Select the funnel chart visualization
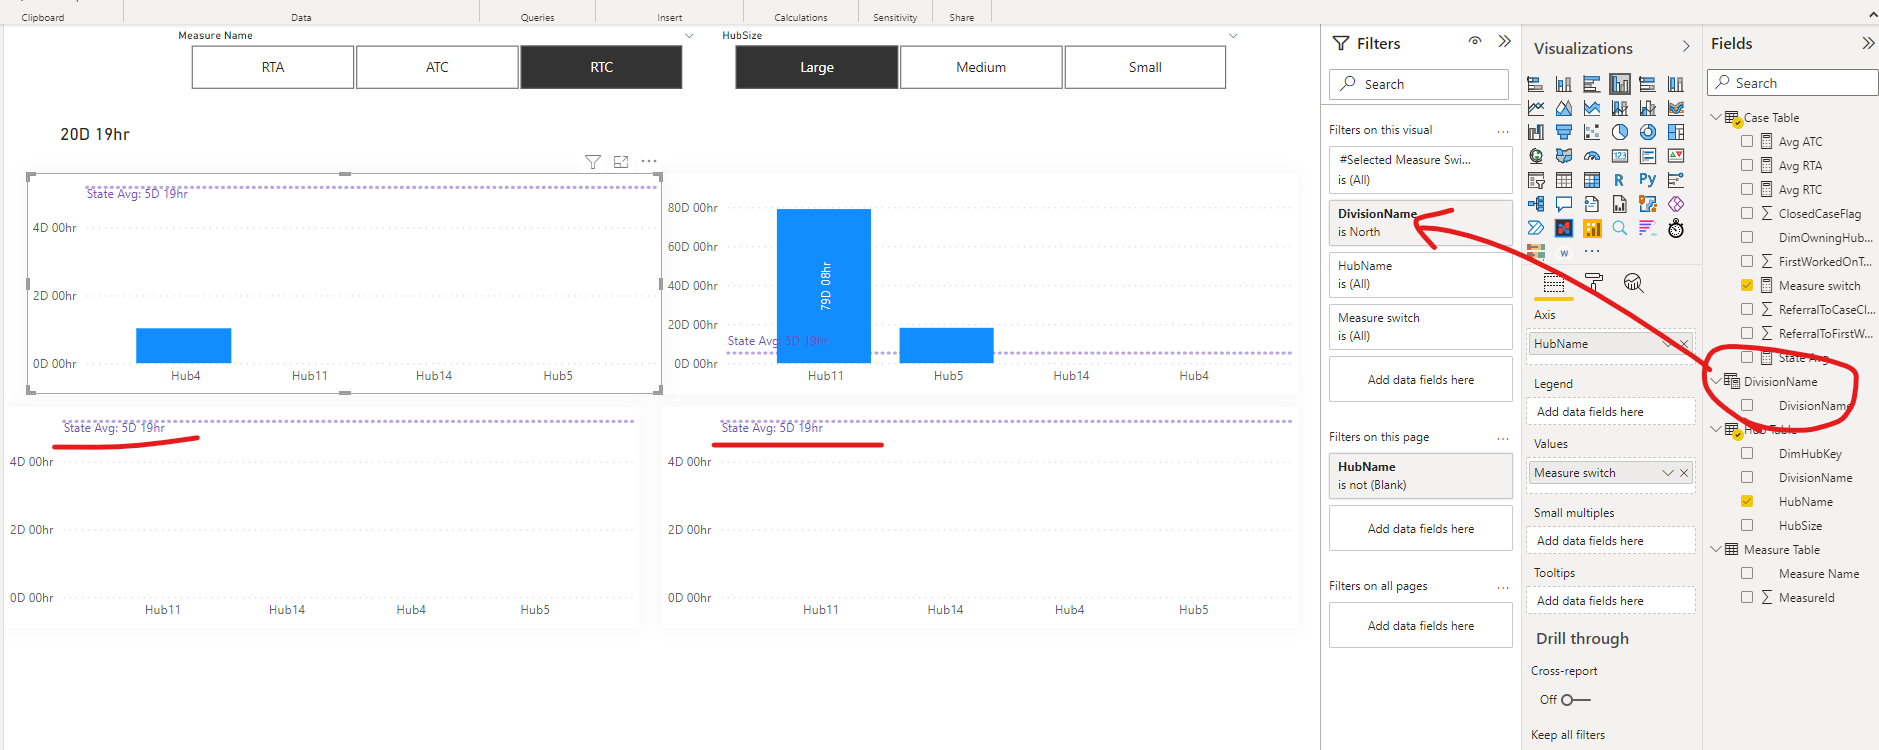 coord(1564,132)
